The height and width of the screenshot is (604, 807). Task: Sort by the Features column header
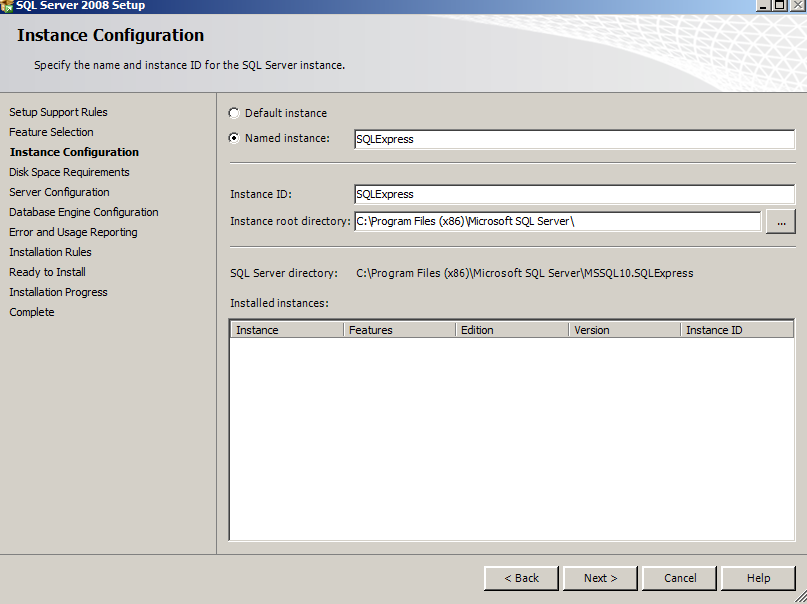tap(400, 330)
